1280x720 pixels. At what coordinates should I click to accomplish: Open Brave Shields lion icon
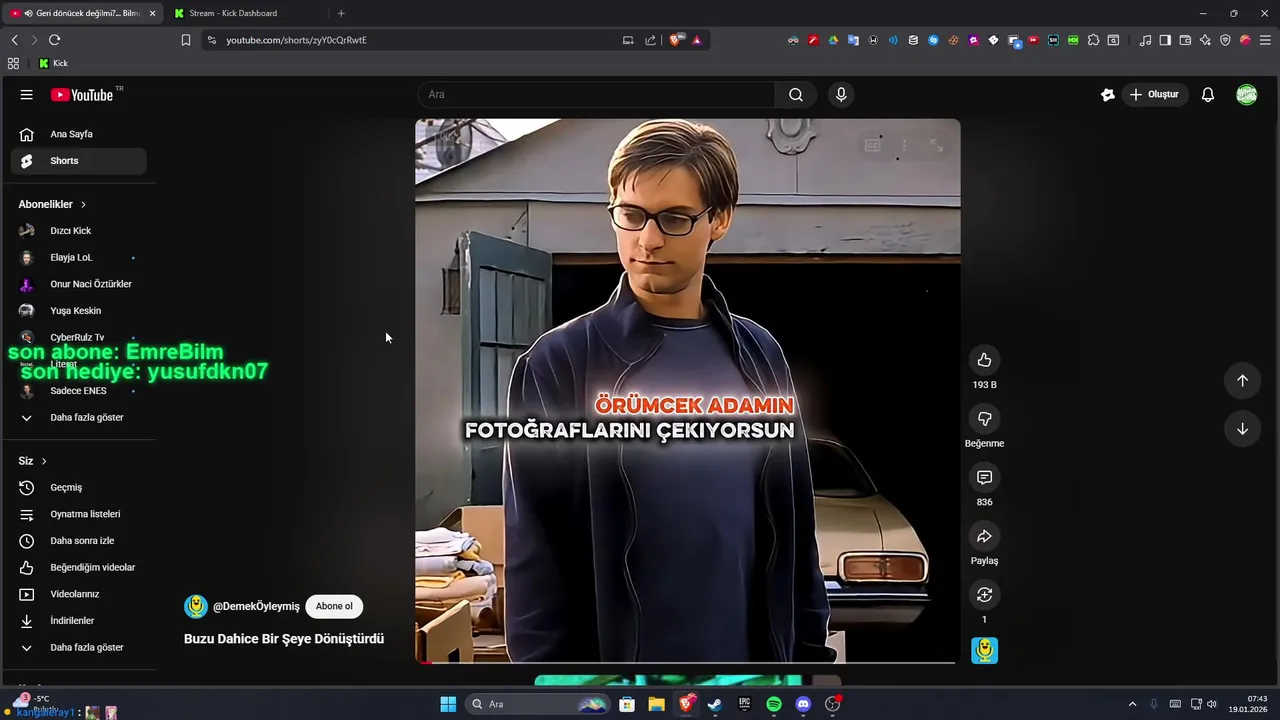pos(676,40)
